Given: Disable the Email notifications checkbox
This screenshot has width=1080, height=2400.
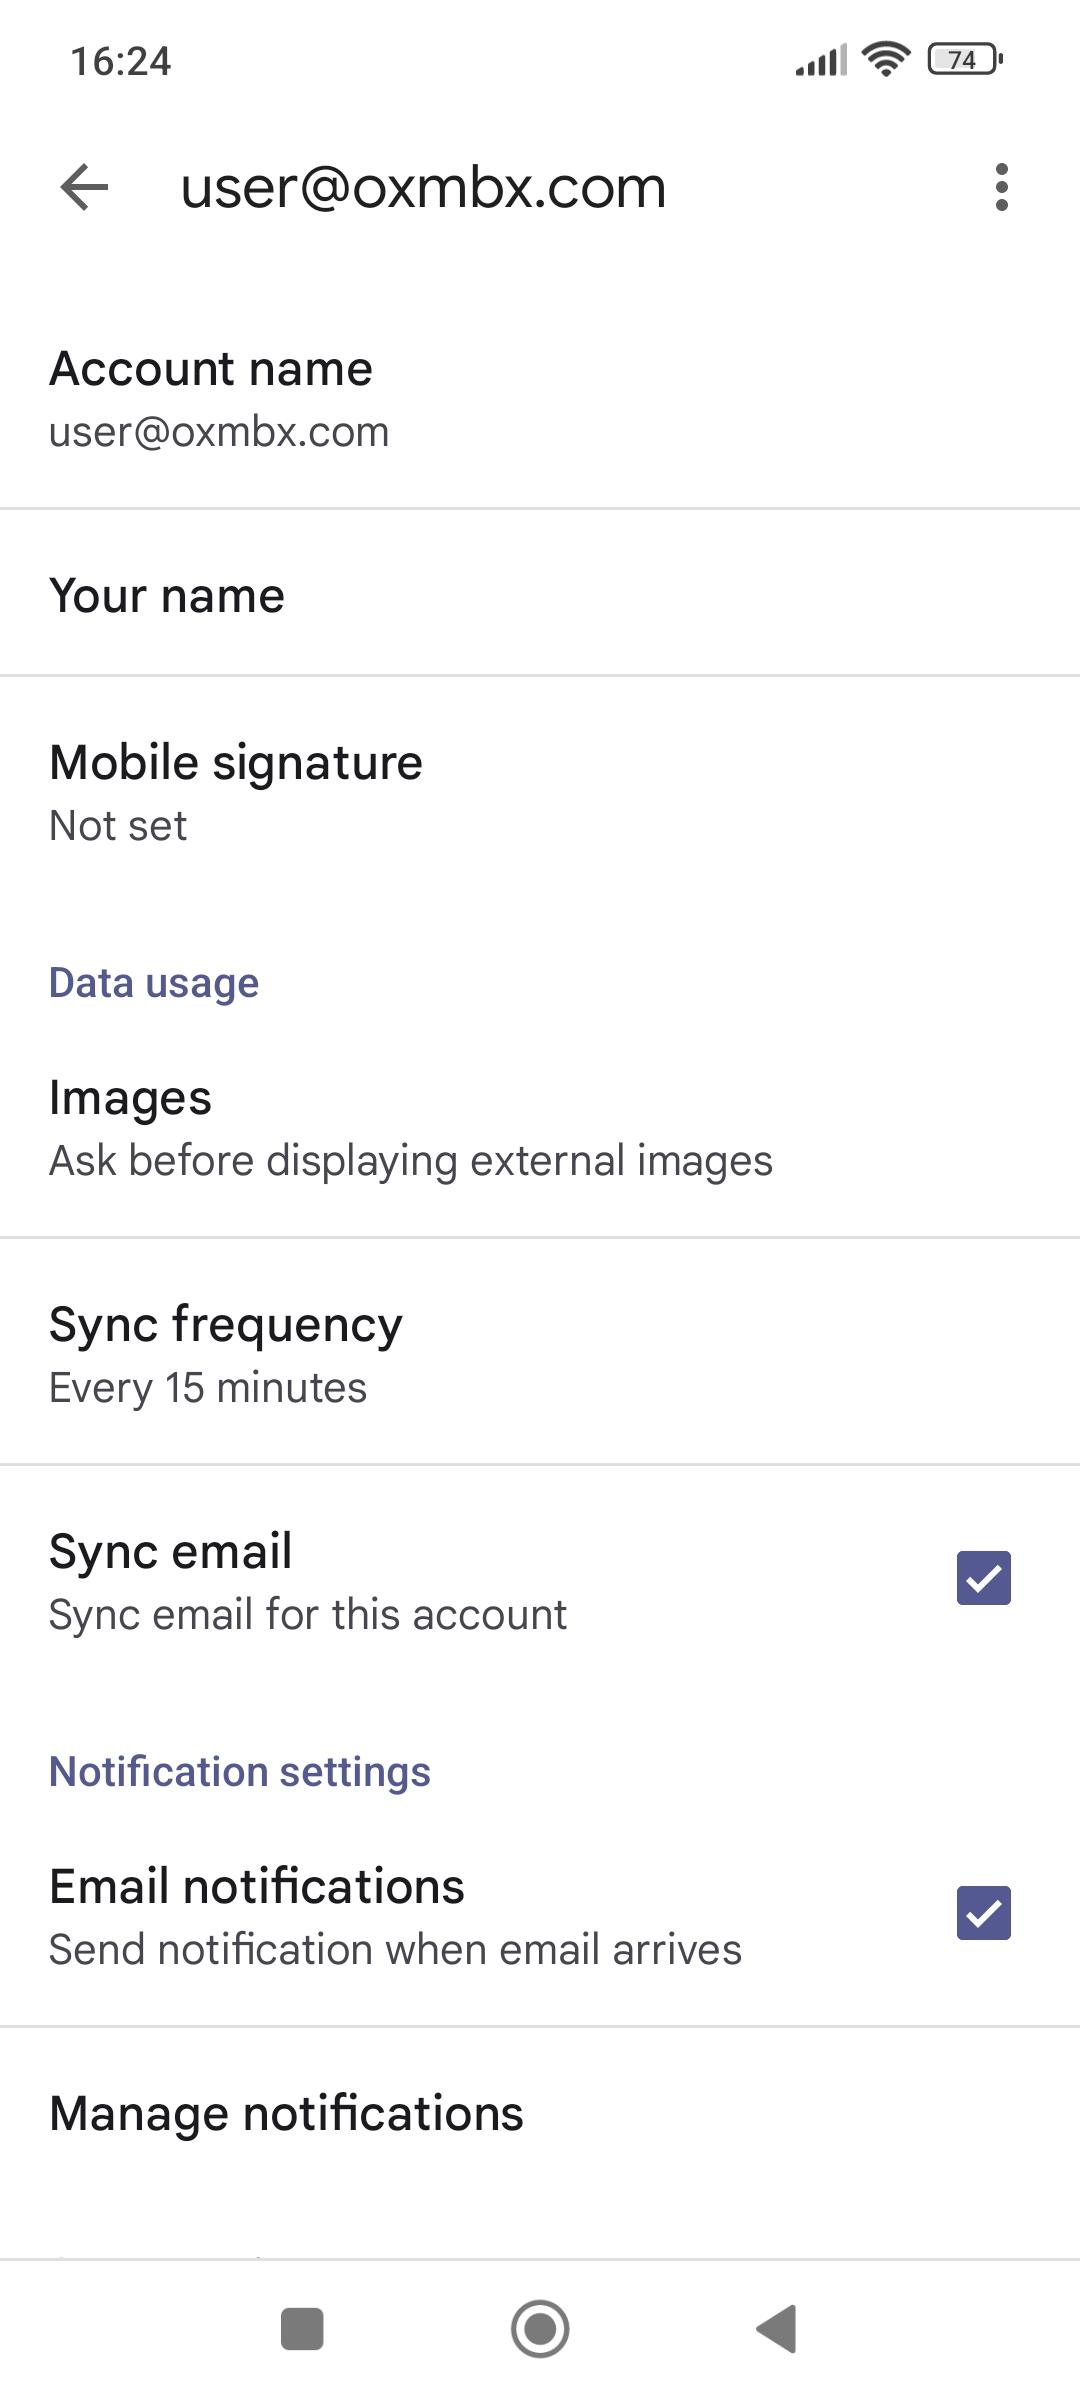Looking at the screenshot, I should [983, 1913].
